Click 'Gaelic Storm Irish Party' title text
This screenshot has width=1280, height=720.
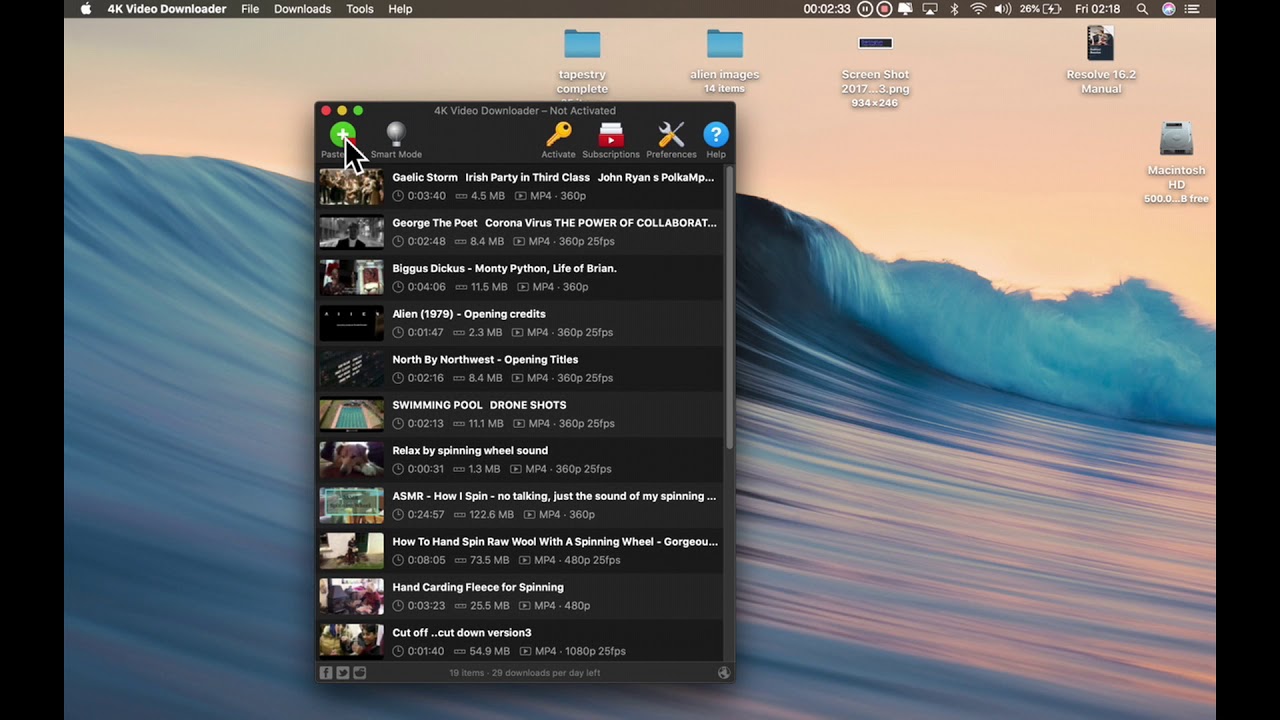coord(553,177)
